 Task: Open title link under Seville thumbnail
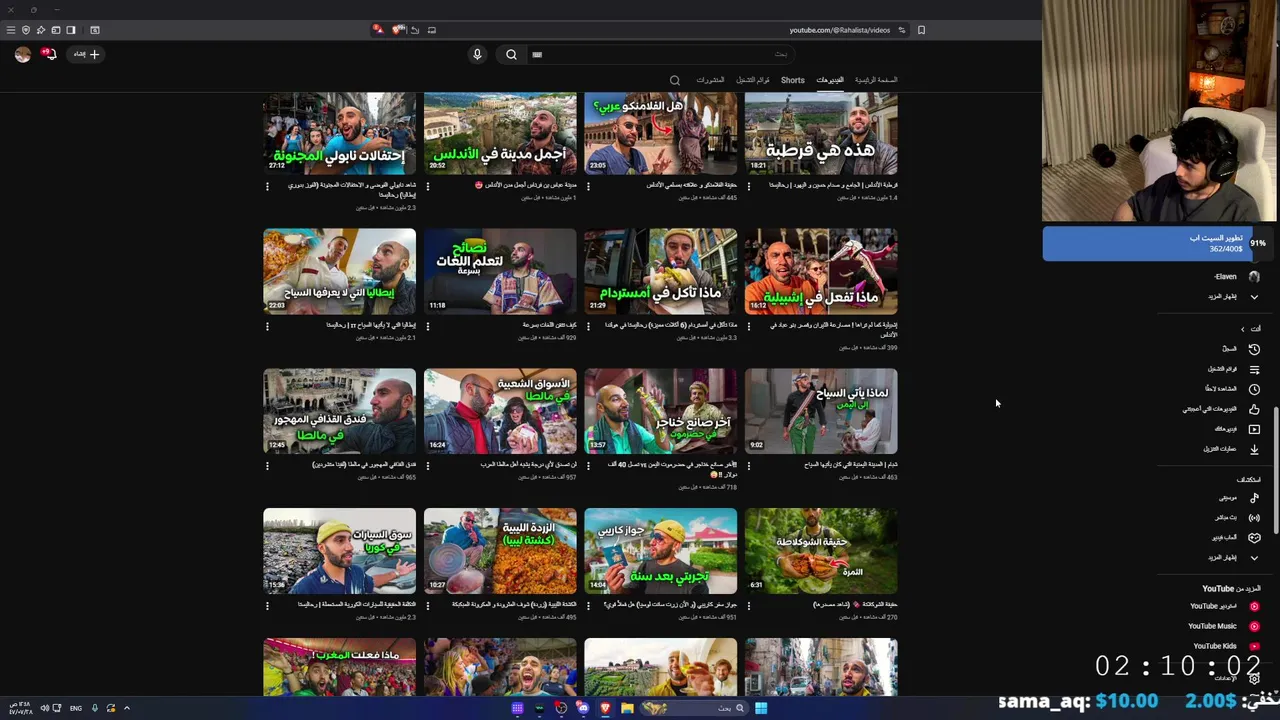click(x=834, y=329)
